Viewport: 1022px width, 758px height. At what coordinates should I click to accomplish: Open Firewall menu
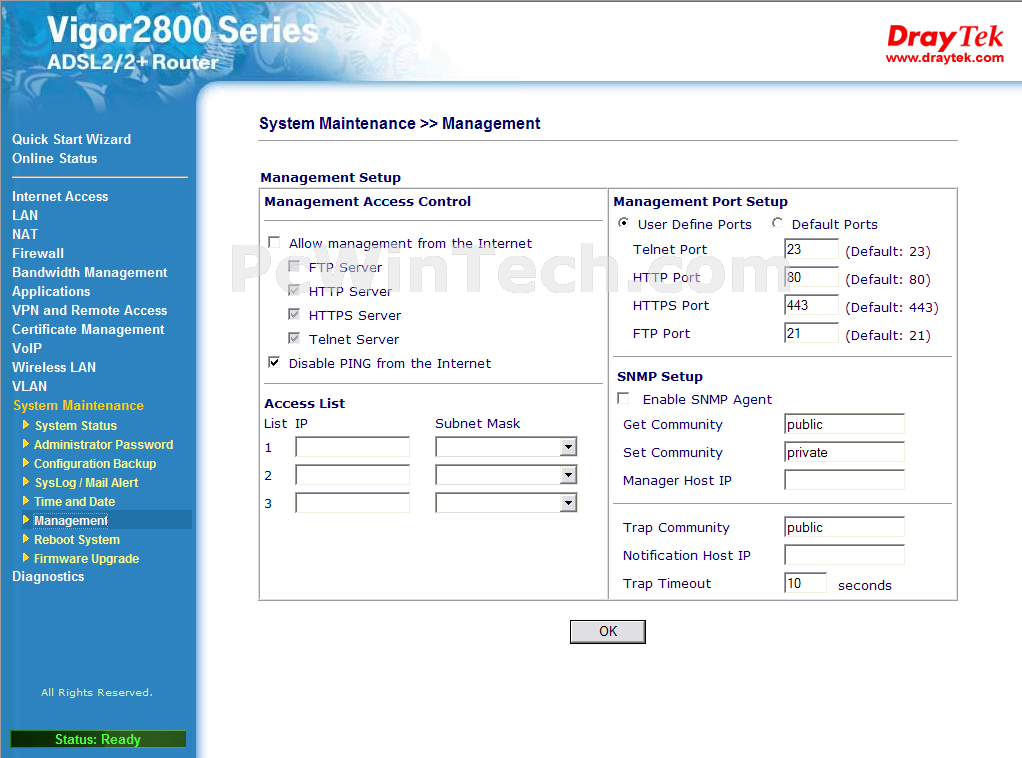[x=38, y=253]
